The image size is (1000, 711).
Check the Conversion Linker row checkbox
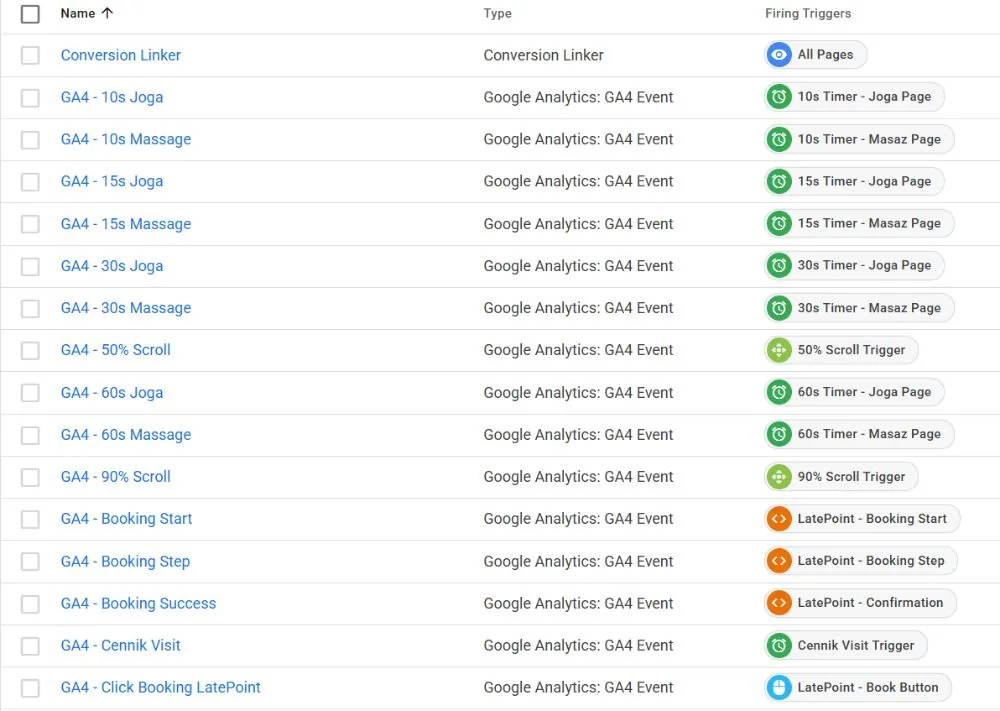30,55
